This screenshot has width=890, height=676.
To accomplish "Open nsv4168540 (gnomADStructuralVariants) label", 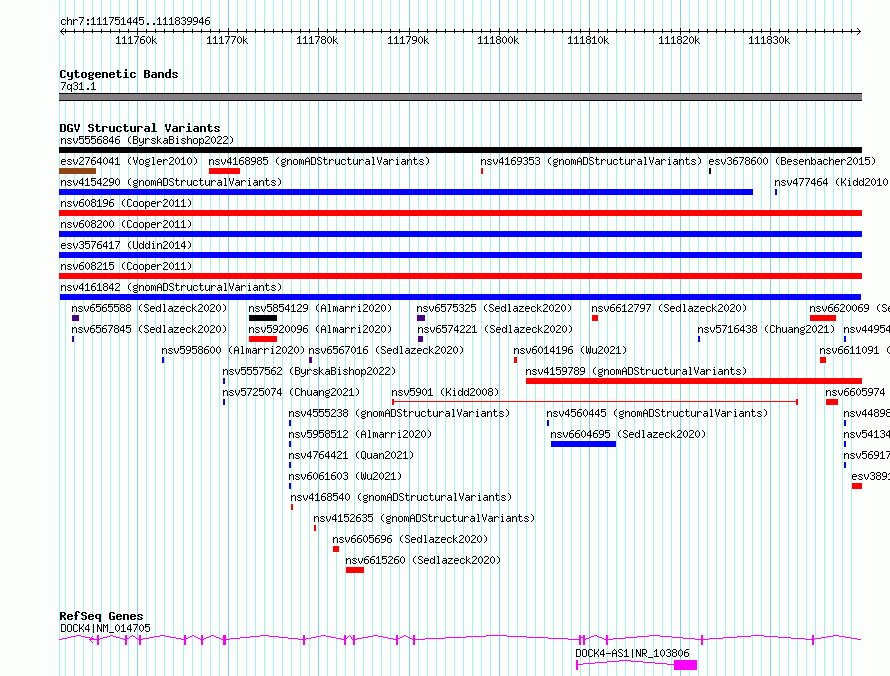I will (401, 497).
